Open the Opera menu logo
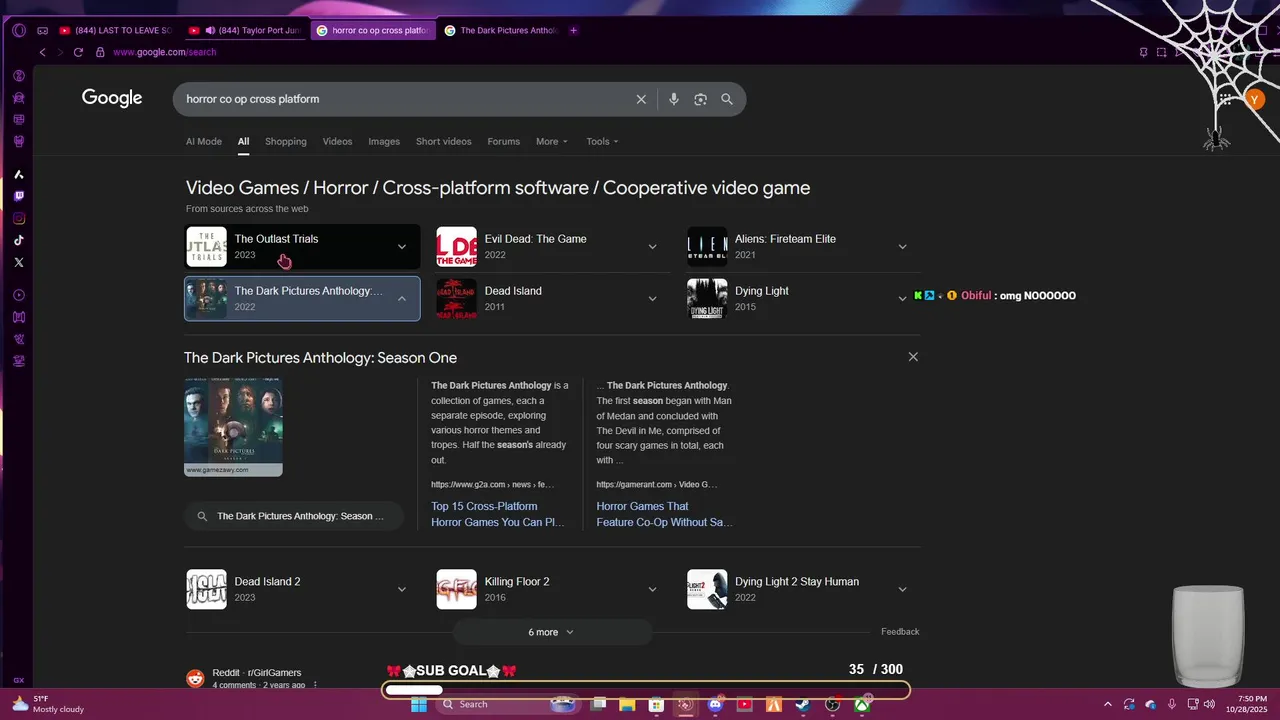1280x720 pixels. point(18,30)
